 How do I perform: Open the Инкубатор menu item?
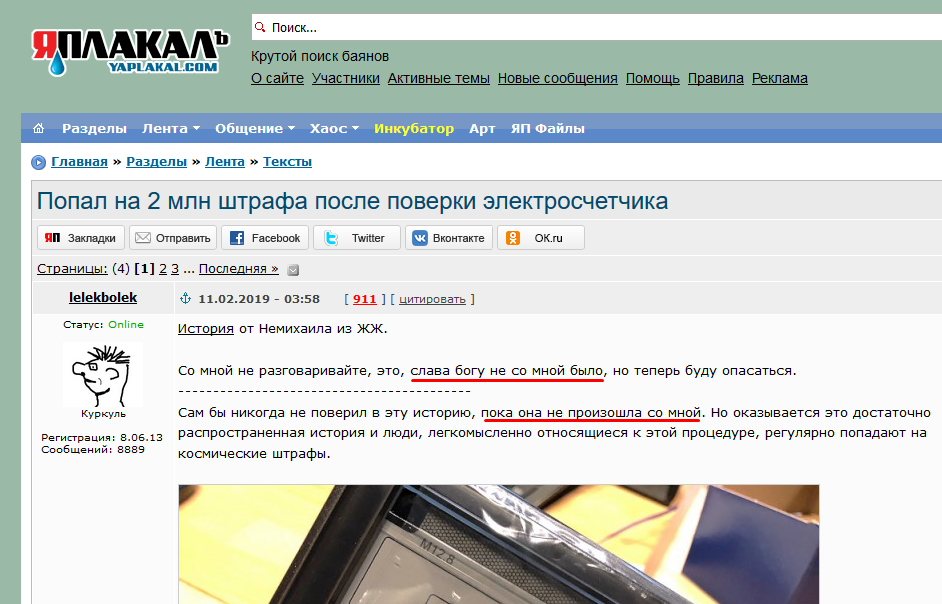tap(413, 129)
